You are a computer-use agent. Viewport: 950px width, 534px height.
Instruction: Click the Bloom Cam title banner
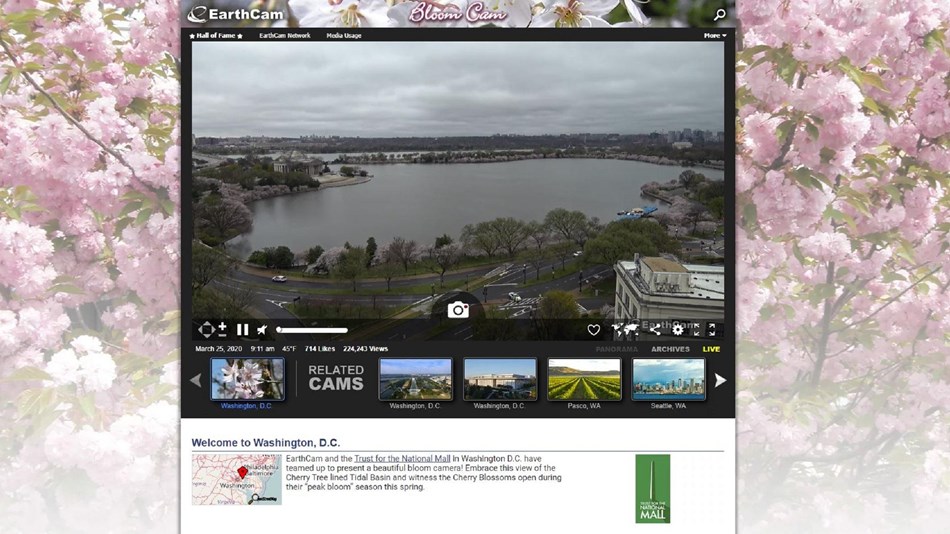click(457, 13)
